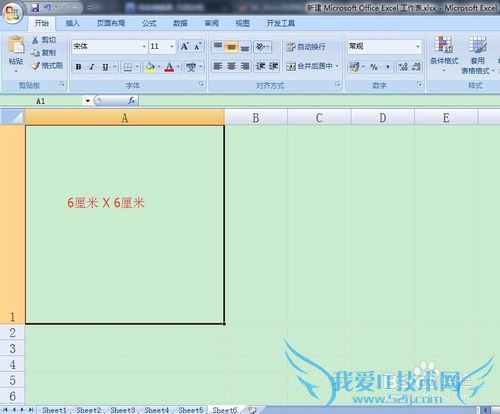Align text to top of cell
Viewport: 500px width, 414px height.
point(218,47)
